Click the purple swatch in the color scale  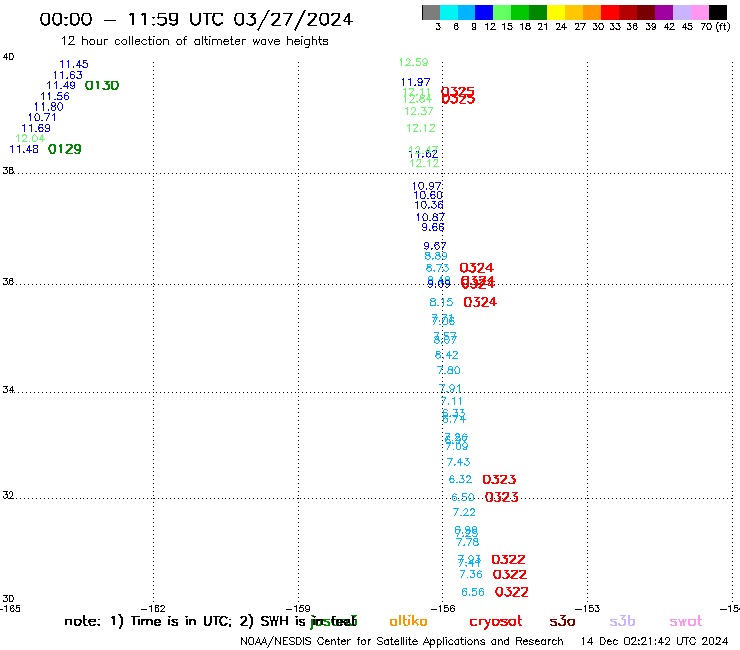point(664,12)
